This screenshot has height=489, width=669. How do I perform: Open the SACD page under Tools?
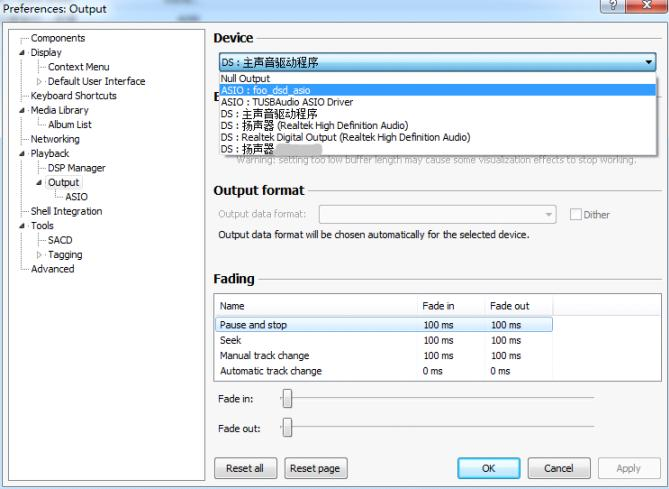pos(60,240)
